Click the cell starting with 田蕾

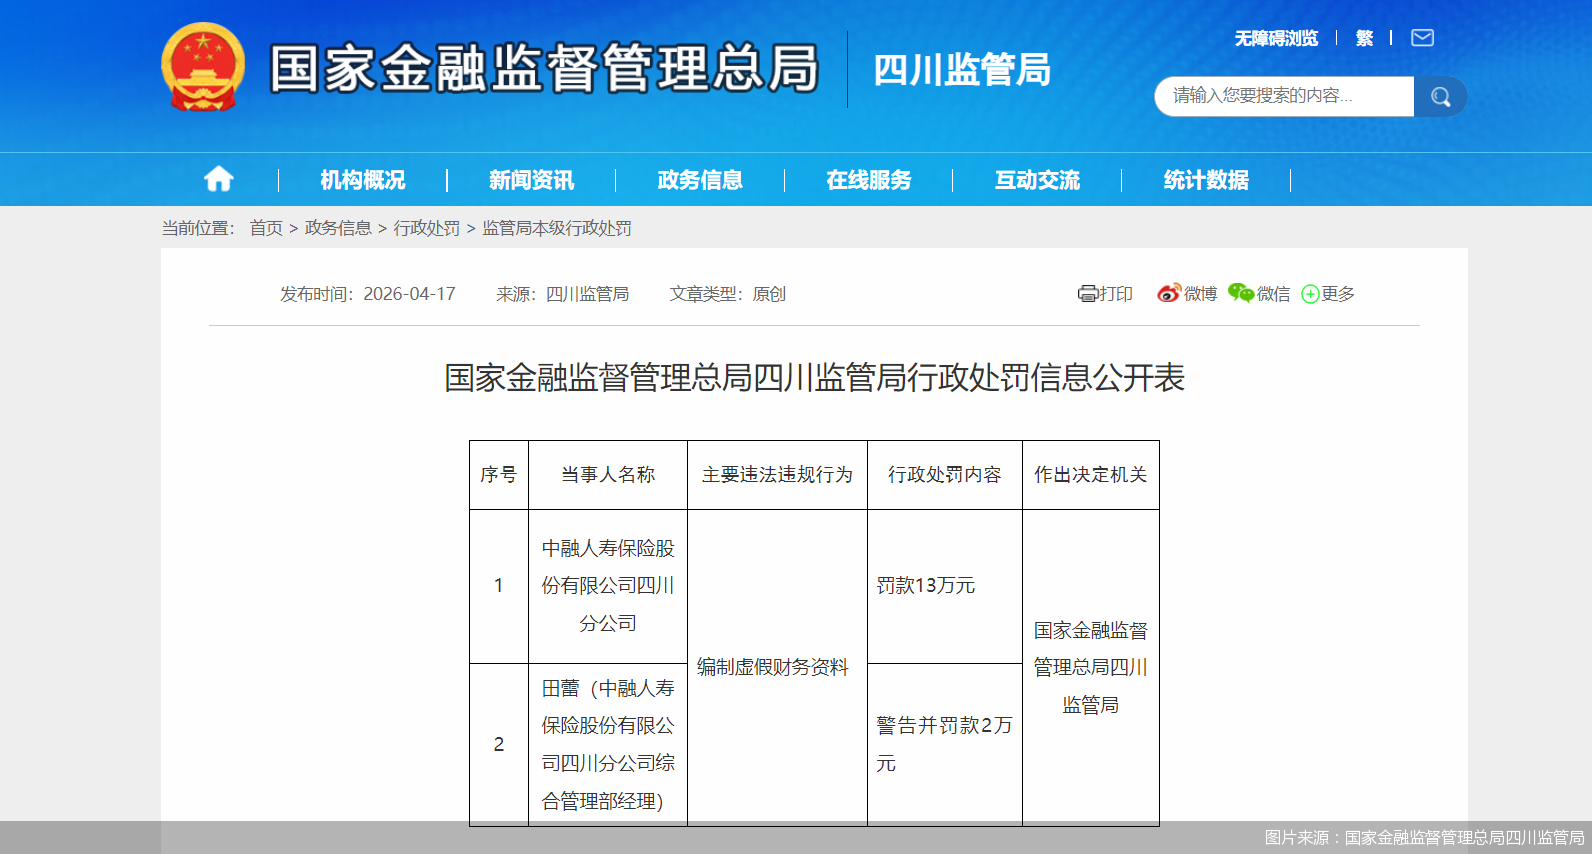click(x=608, y=744)
